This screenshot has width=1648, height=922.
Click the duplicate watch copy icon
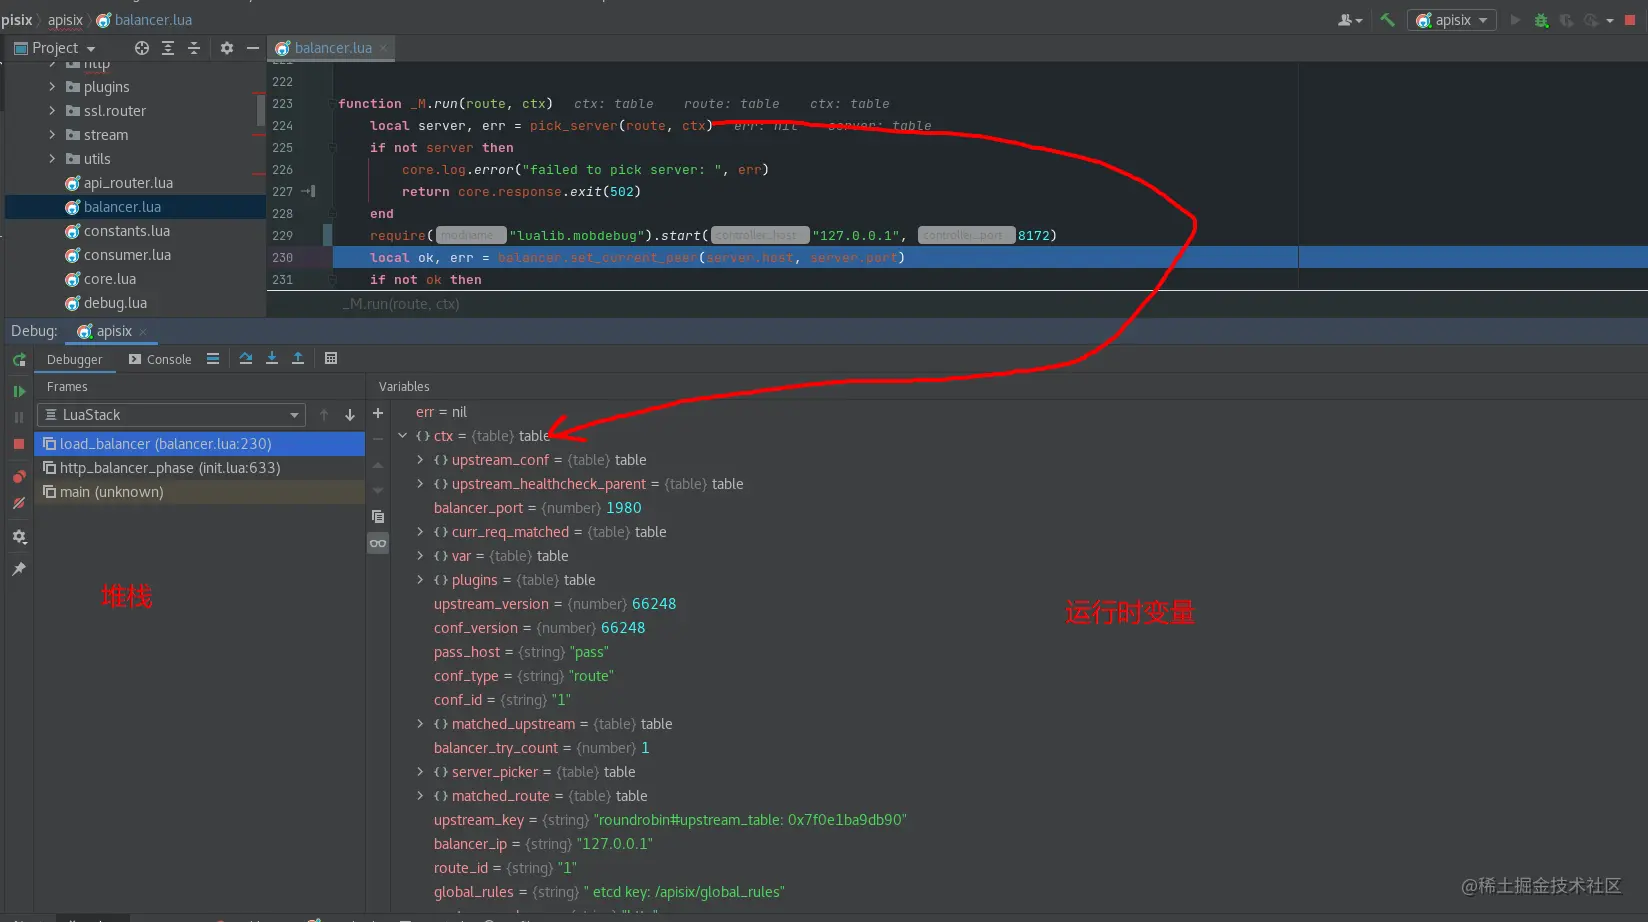378,517
